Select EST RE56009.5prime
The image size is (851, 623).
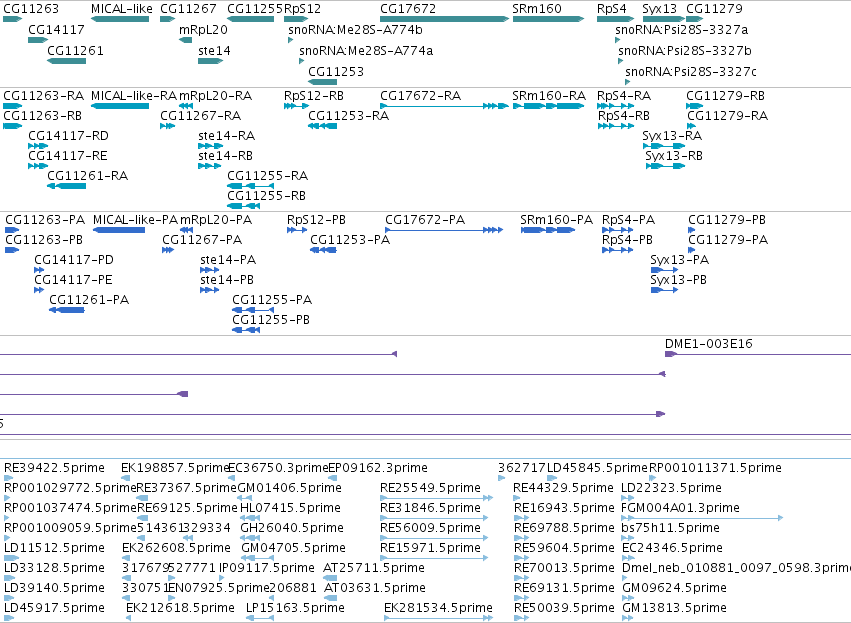pyautogui.click(x=430, y=528)
